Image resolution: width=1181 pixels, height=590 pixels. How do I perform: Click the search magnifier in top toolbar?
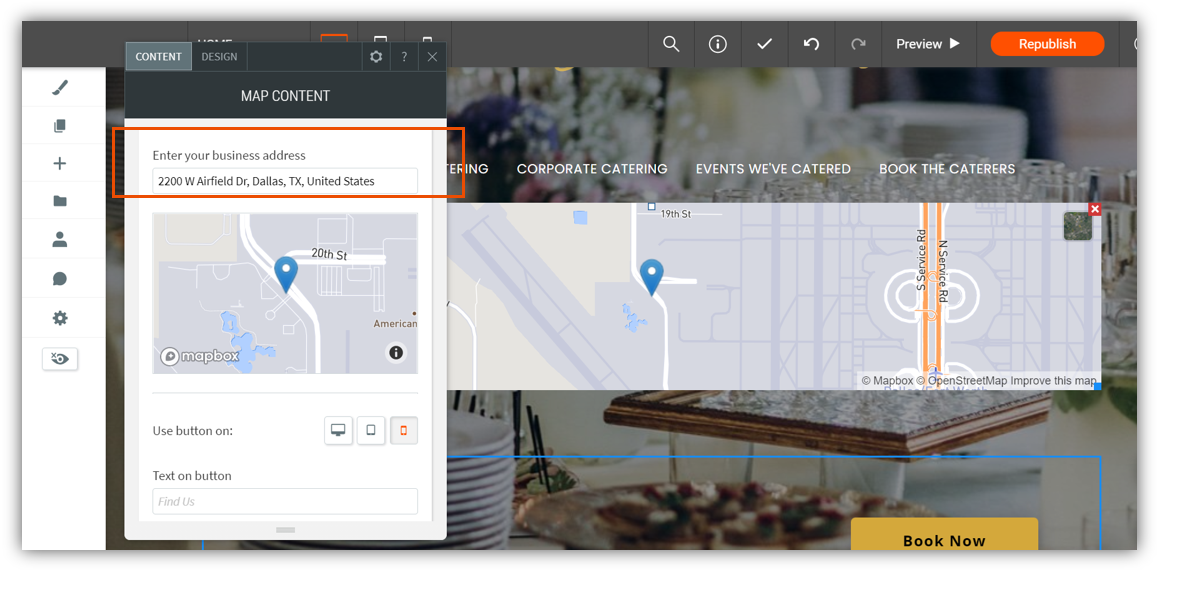(x=671, y=44)
